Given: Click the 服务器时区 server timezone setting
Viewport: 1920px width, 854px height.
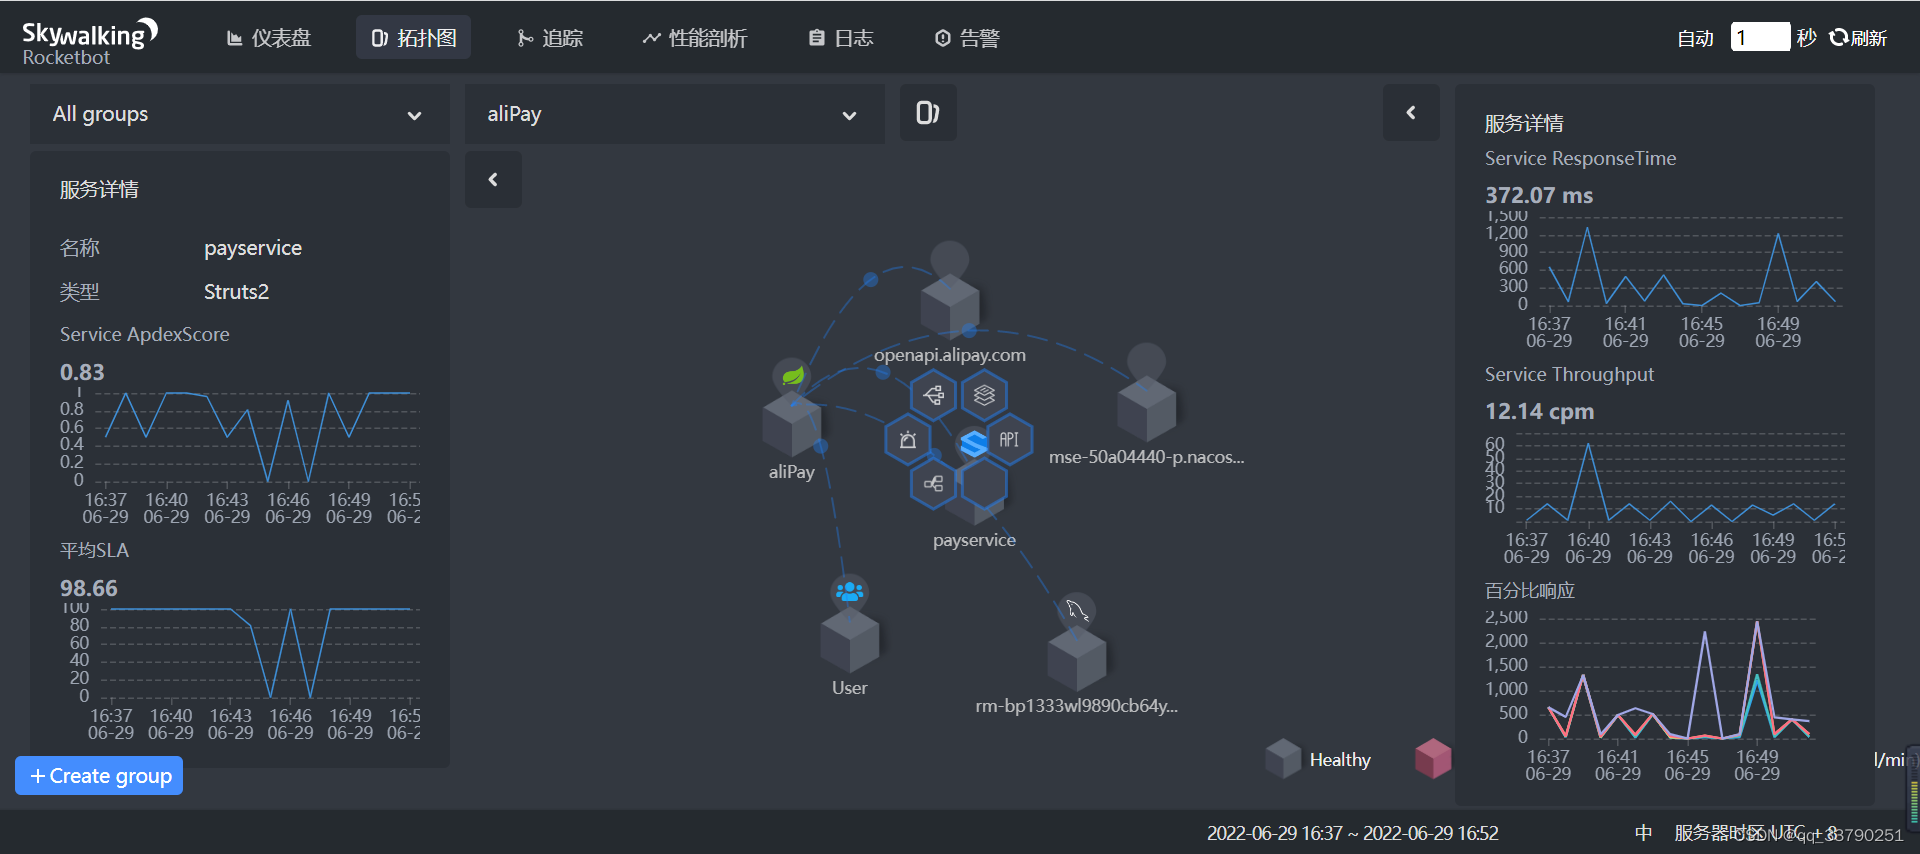Looking at the screenshot, I should (1756, 833).
